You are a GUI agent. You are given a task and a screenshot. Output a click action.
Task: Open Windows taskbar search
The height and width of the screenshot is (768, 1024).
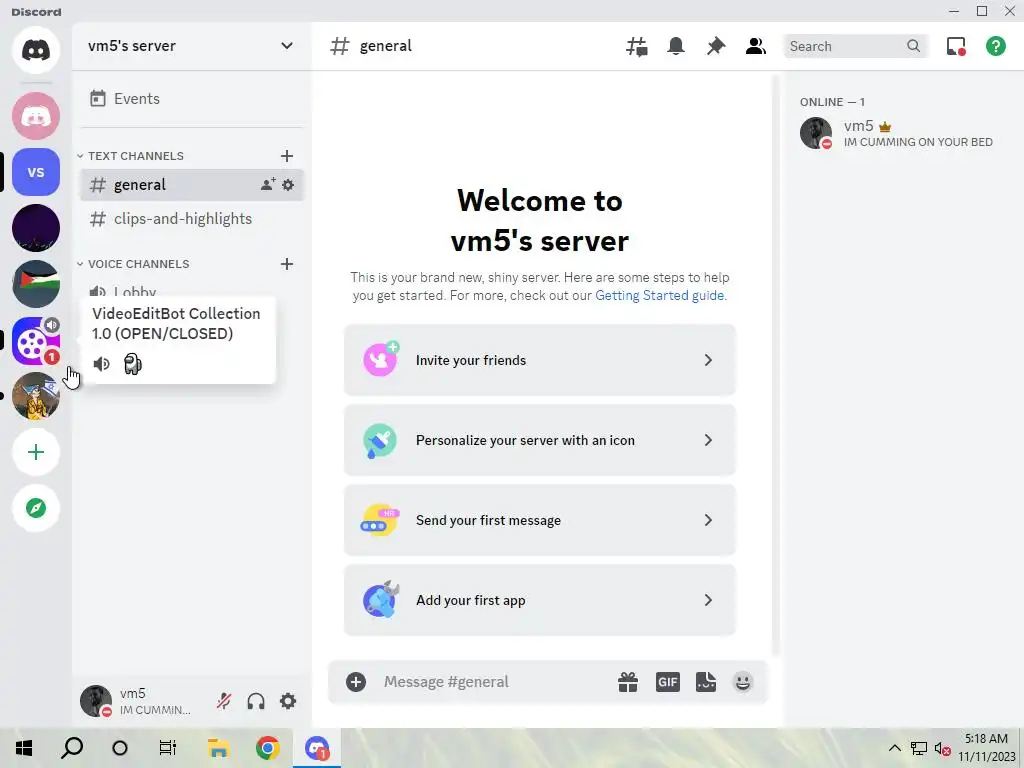click(x=72, y=748)
